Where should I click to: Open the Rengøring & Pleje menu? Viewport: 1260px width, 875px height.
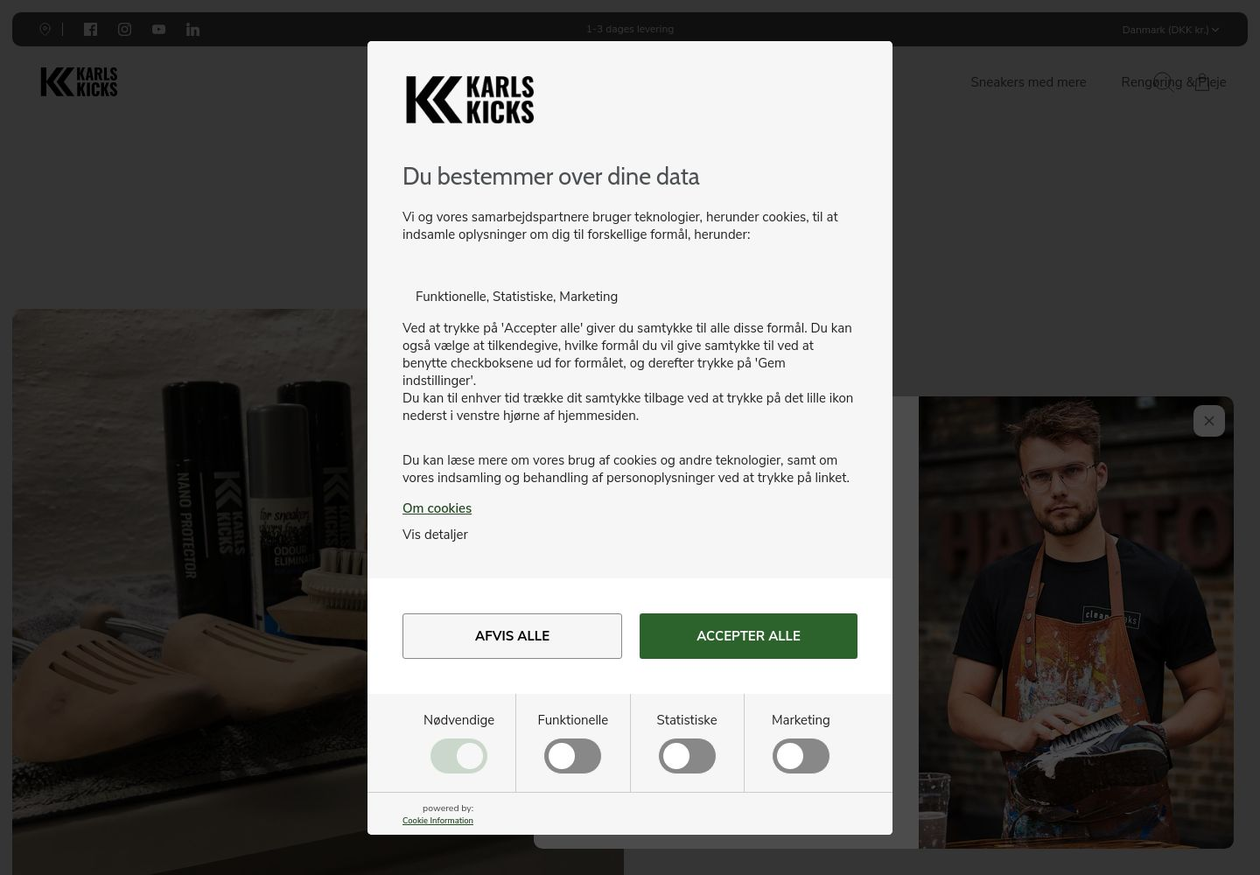pos(1173,82)
